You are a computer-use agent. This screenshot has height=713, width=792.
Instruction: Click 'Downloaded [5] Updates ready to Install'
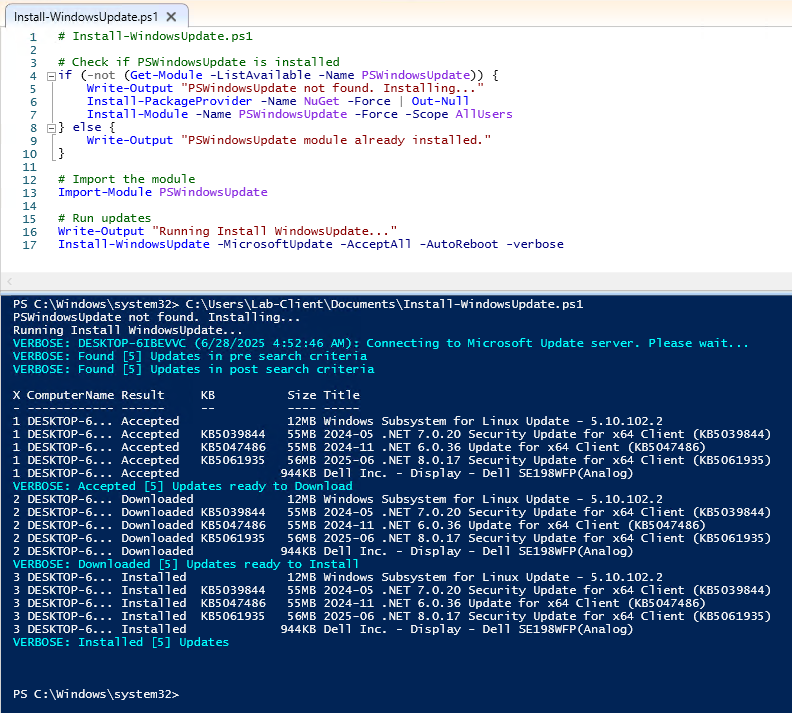coord(219,564)
